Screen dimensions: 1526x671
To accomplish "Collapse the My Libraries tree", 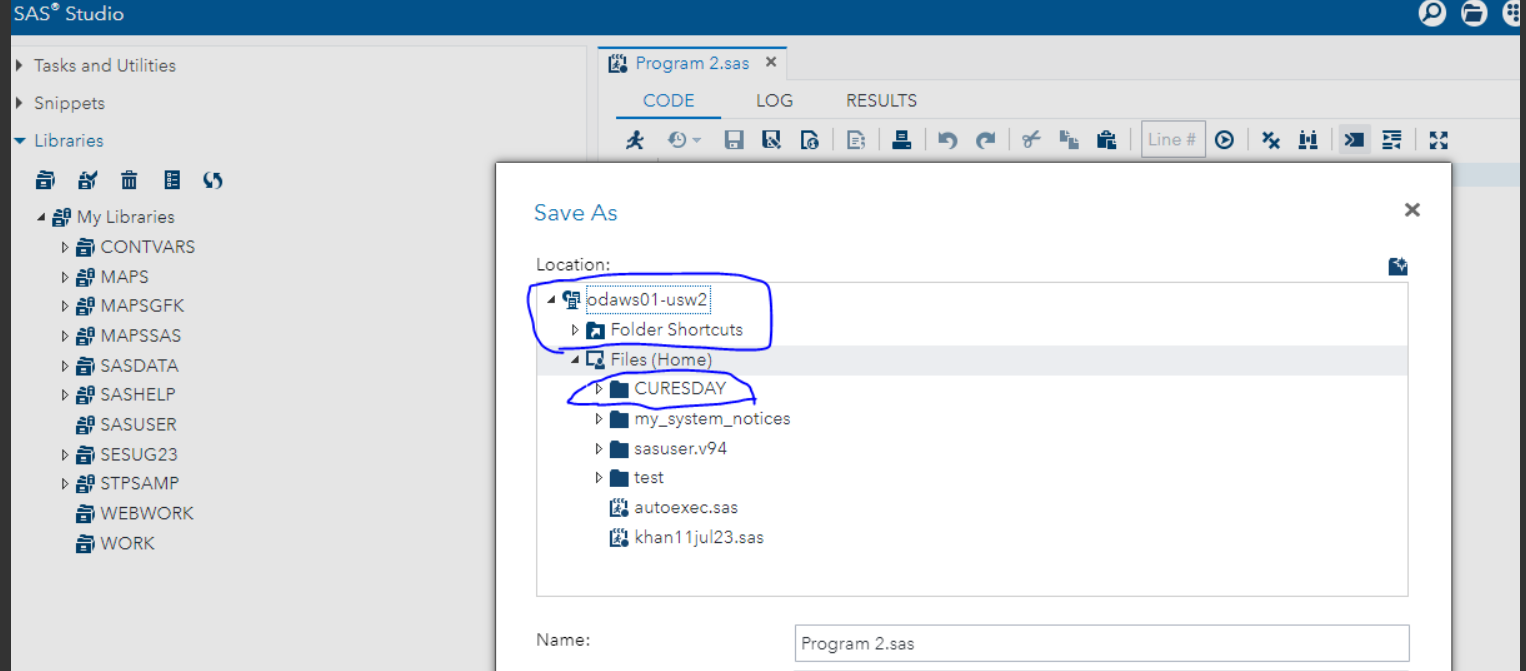I will coord(42,216).
